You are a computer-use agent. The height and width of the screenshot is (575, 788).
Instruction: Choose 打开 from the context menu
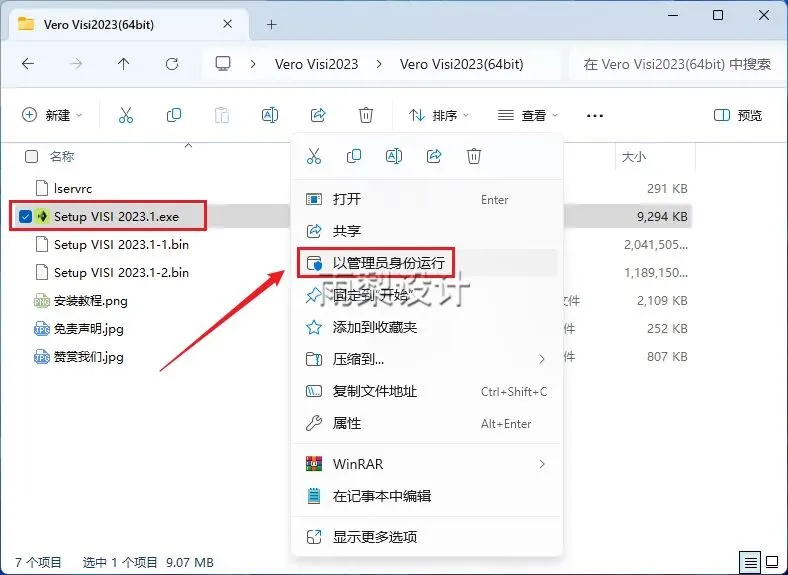(427, 199)
